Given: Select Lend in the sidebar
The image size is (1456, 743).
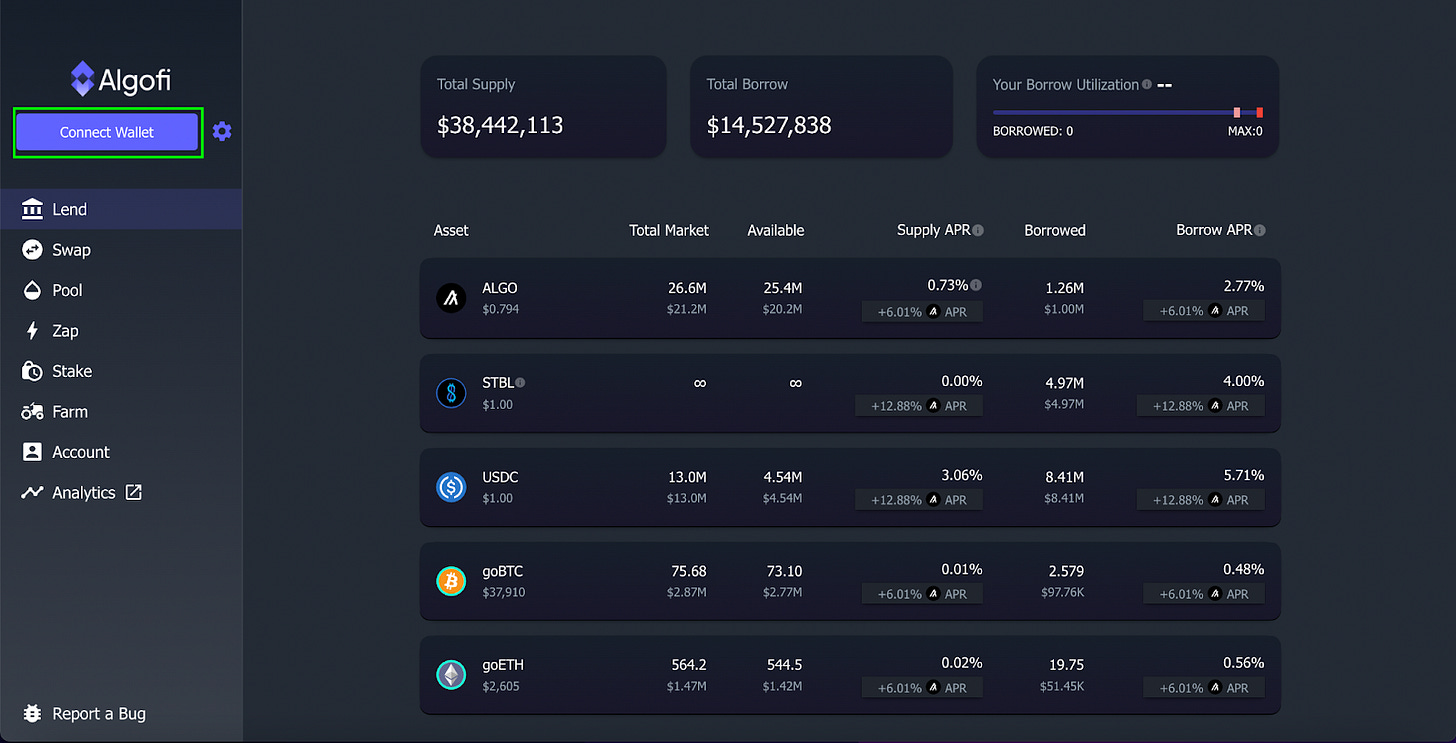Looking at the screenshot, I should (x=121, y=209).
